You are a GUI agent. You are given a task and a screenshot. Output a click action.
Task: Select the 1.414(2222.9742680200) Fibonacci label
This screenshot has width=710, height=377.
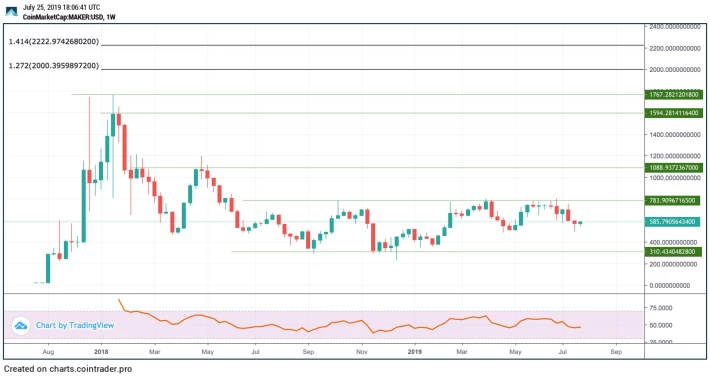[54, 42]
